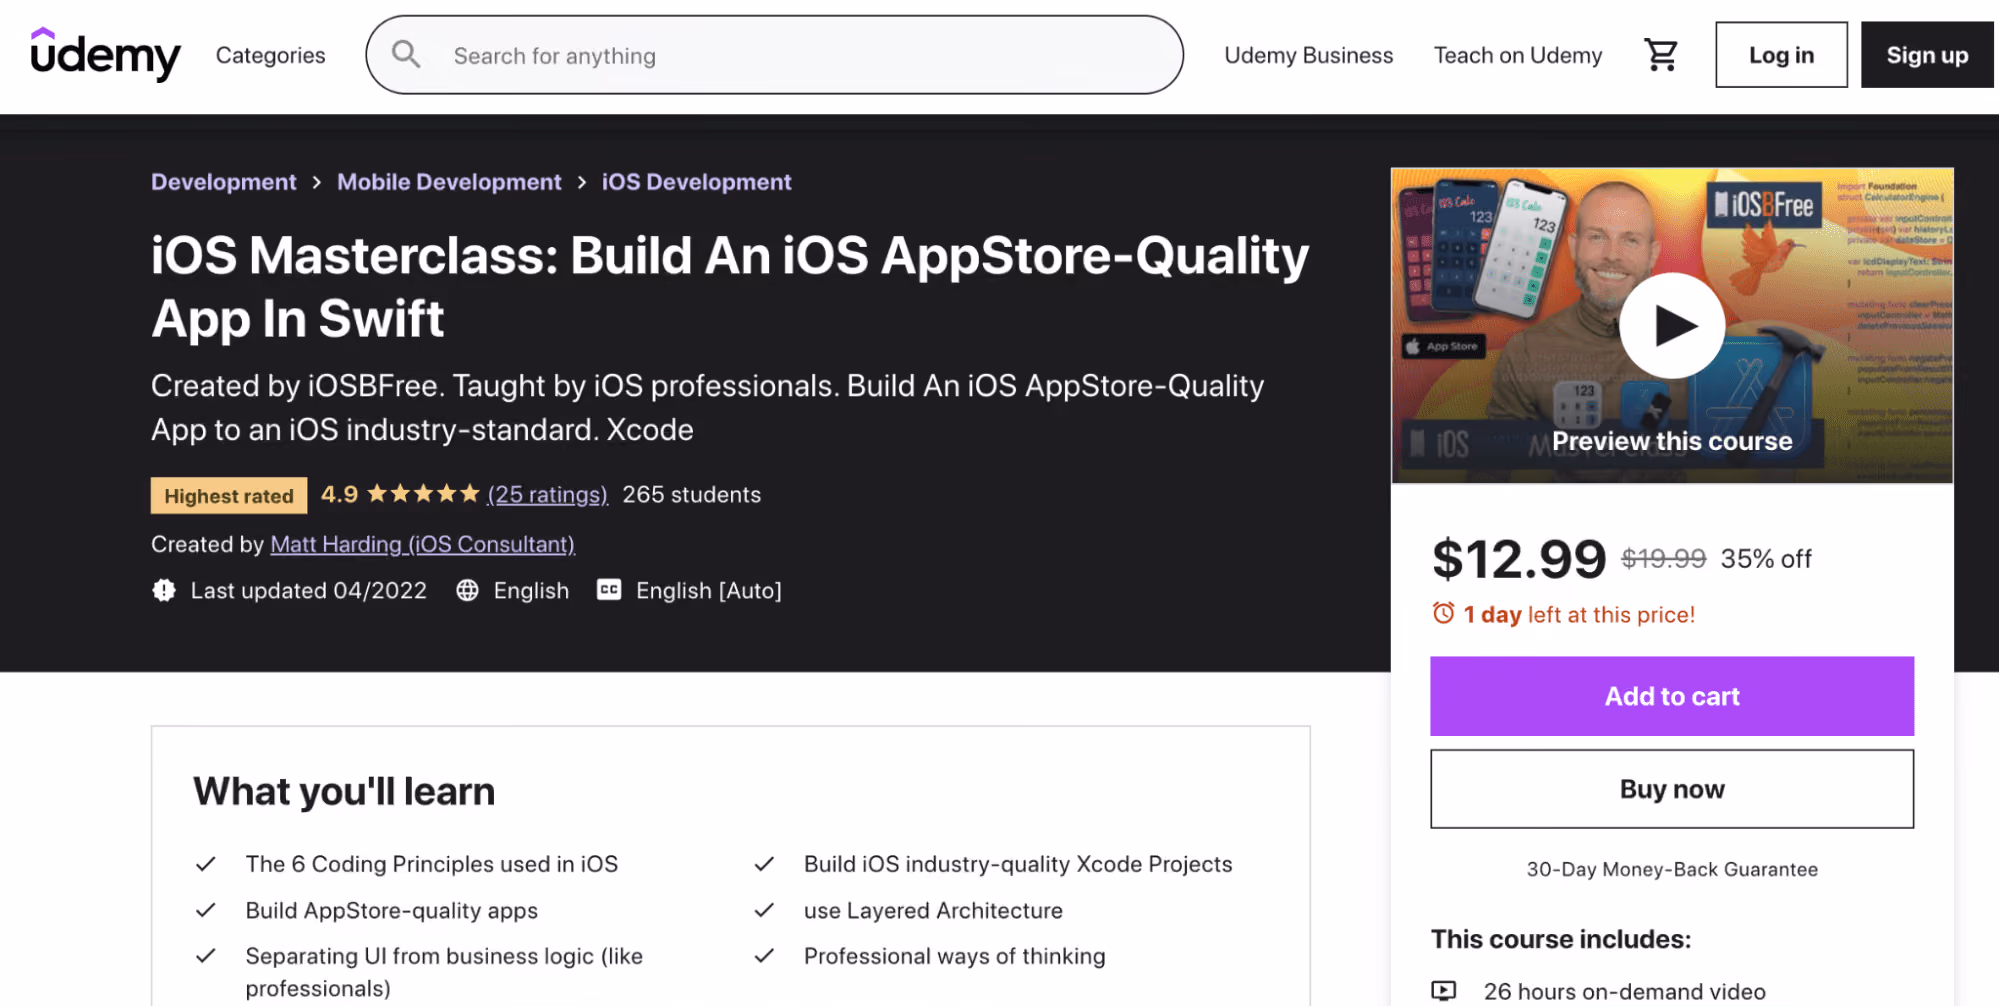The height and width of the screenshot is (1007, 1999).
Task: Click the Highest rated badge
Action: (x=229, y=496)
